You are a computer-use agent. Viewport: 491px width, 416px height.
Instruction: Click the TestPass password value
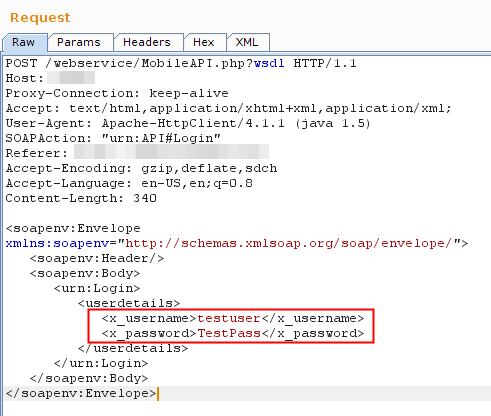pyautogui.click(x=229, y=333)
